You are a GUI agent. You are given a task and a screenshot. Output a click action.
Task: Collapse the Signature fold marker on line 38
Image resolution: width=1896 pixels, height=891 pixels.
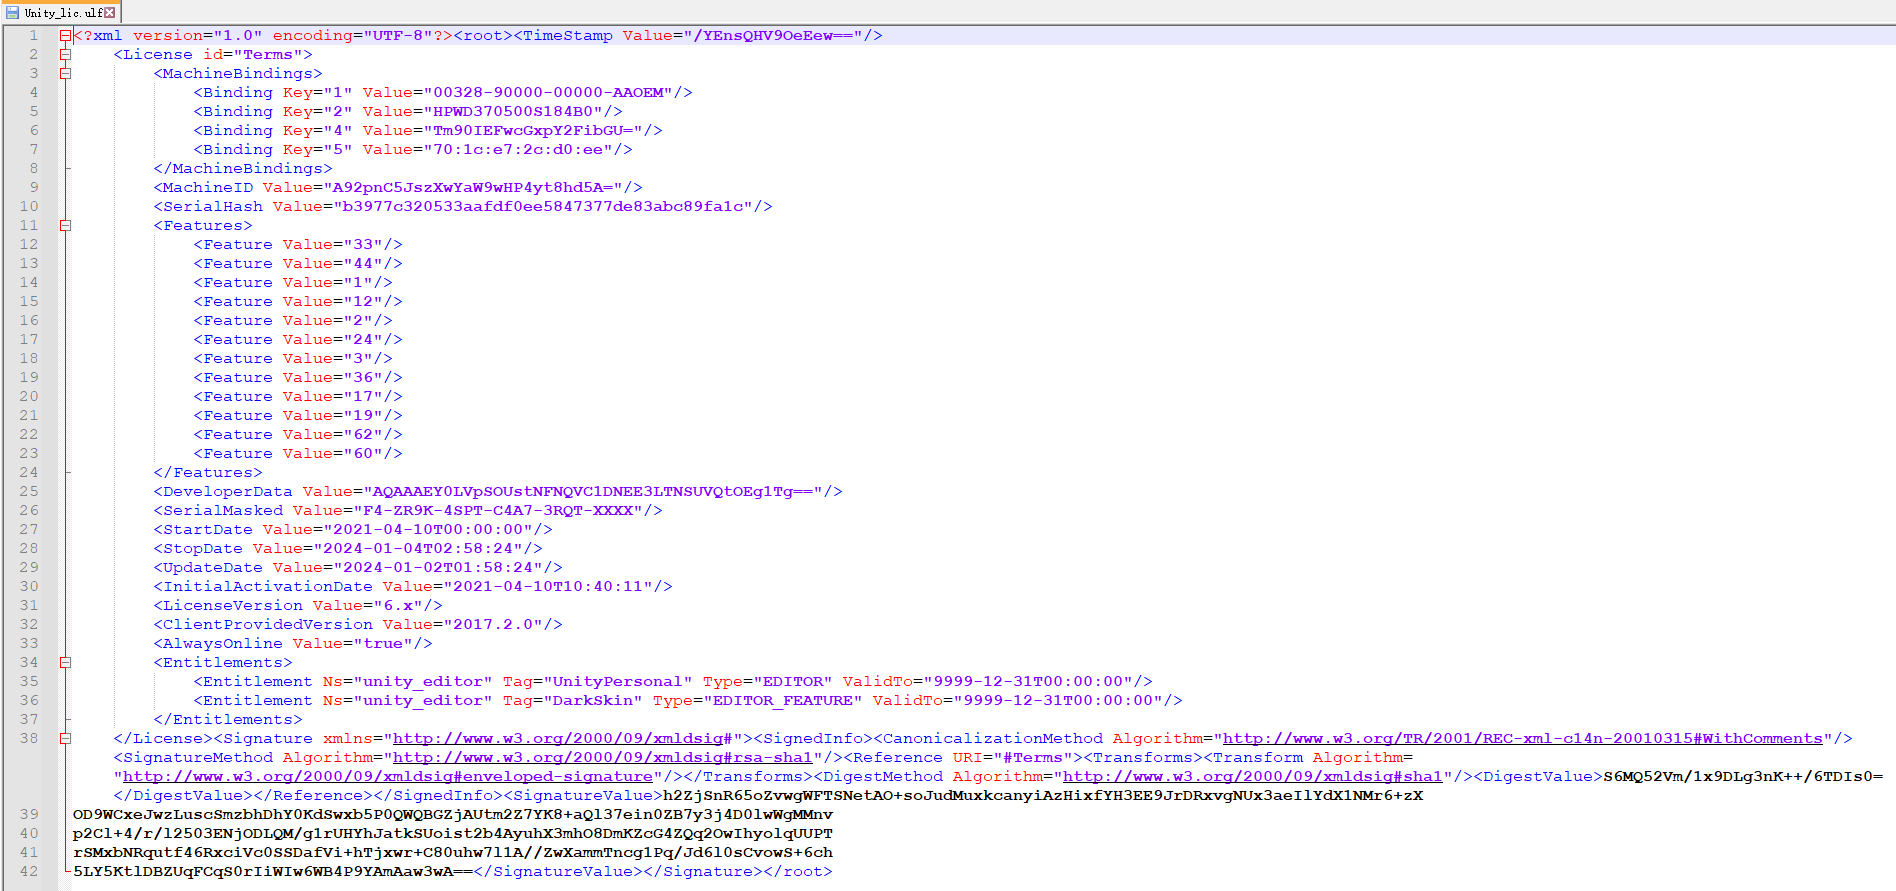pos(65,738)
